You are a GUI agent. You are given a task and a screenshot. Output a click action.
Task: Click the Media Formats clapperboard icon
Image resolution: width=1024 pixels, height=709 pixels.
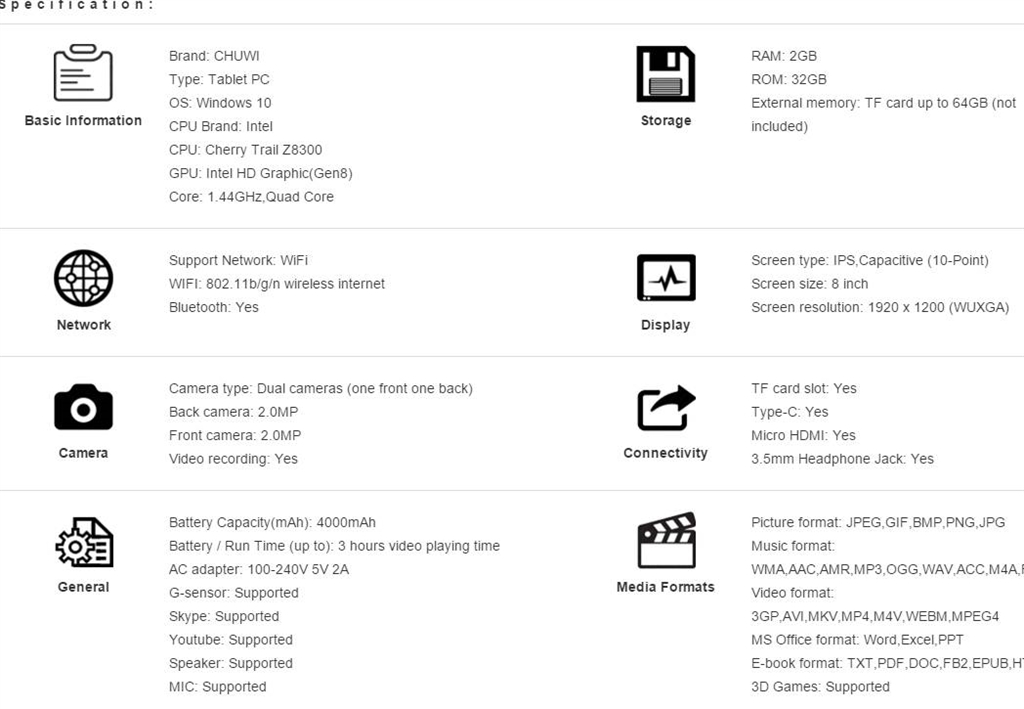[665, 541]
